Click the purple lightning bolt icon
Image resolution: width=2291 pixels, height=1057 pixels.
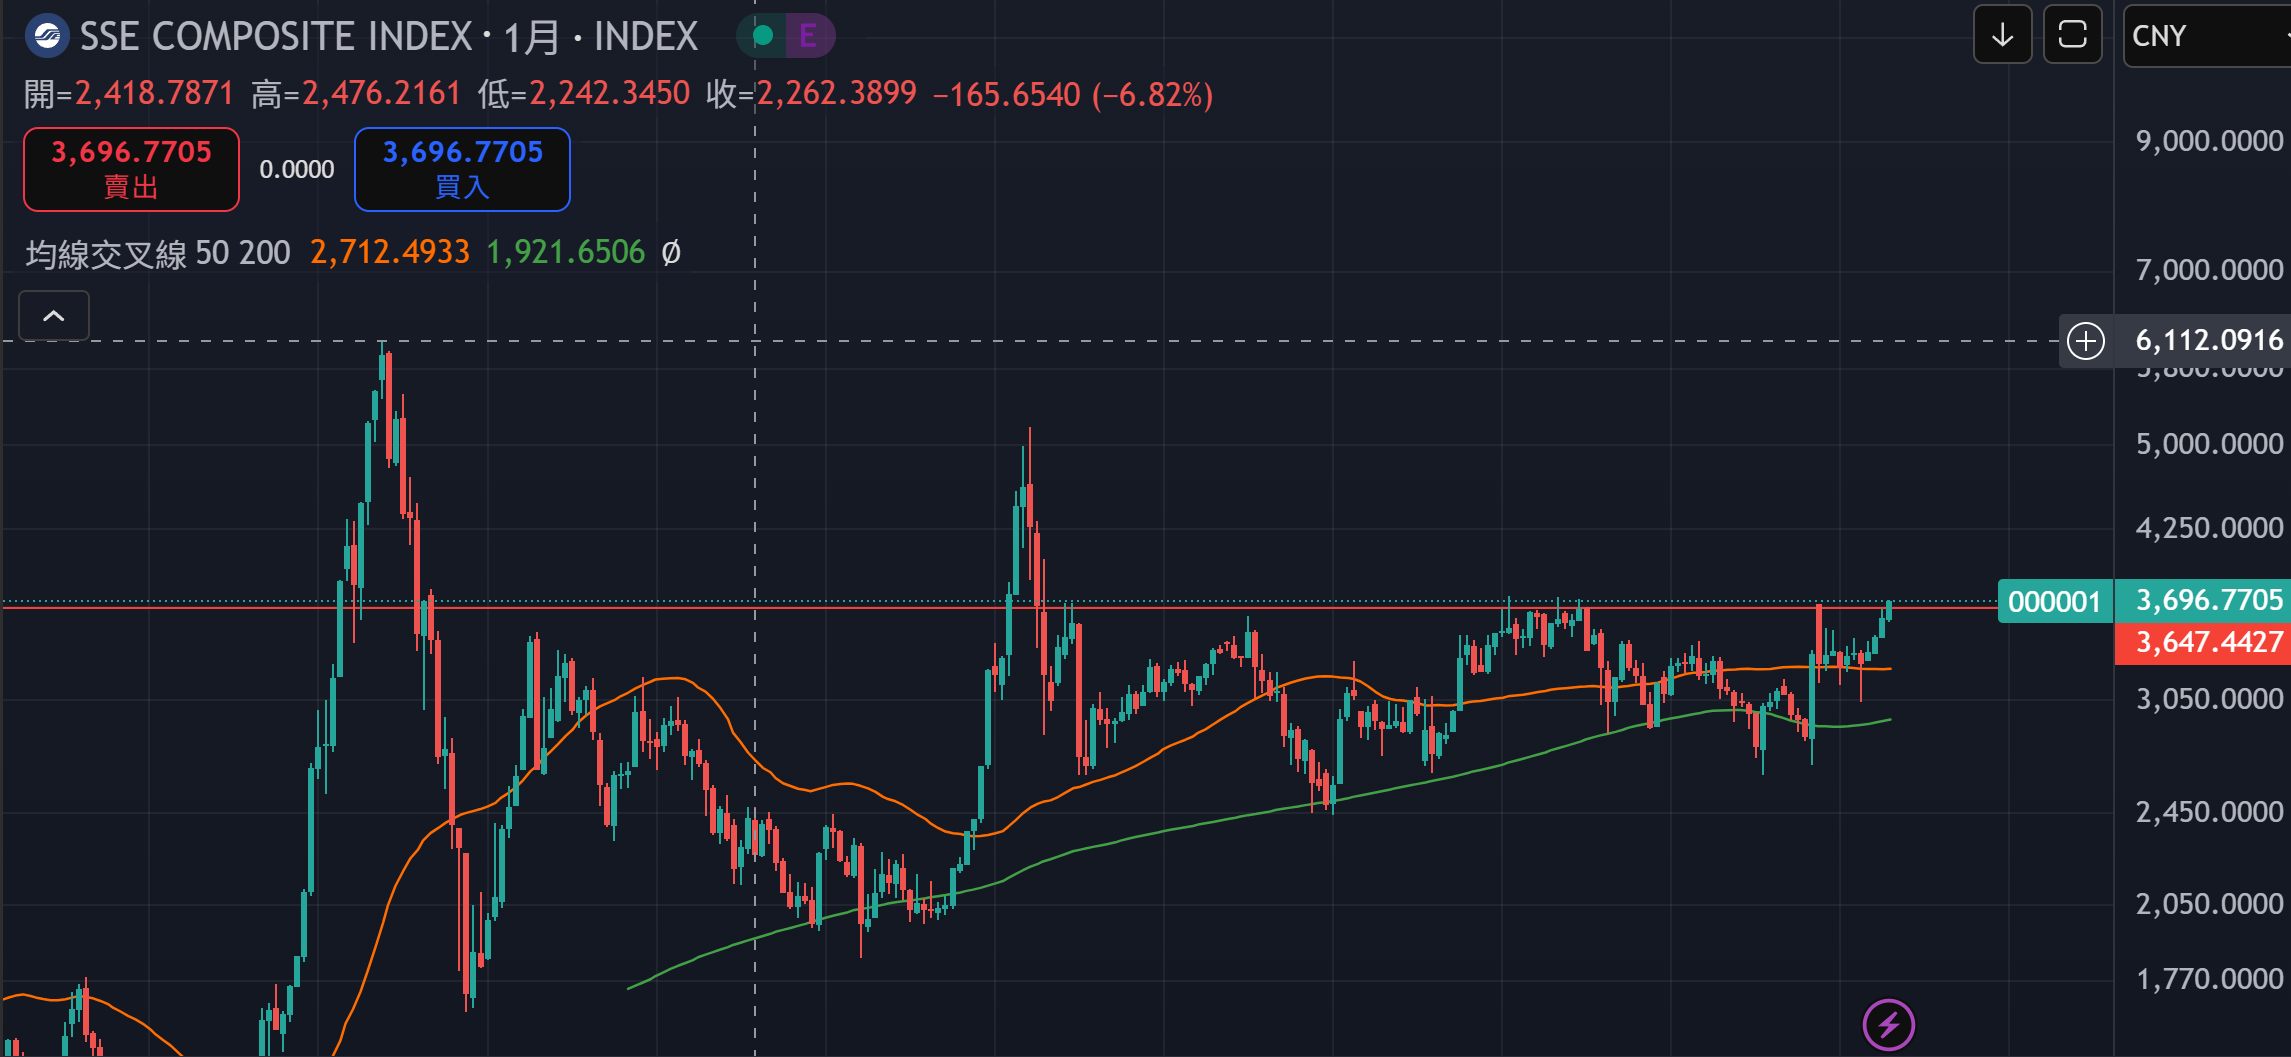(1889, 1025)
